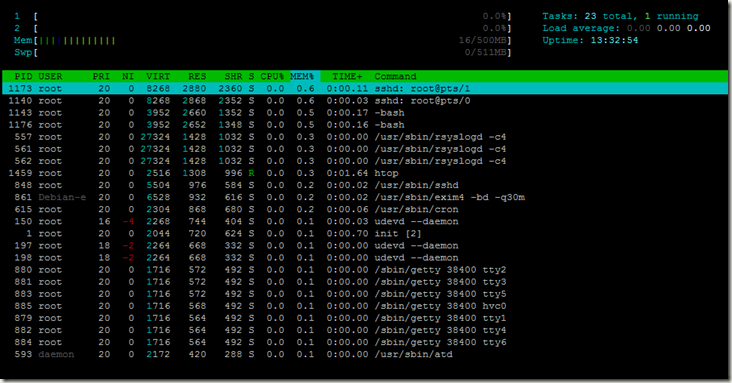The image size is (732, 383).
Task: Click the CPU 2 usage meter
Action: click(x=263, y=28)
